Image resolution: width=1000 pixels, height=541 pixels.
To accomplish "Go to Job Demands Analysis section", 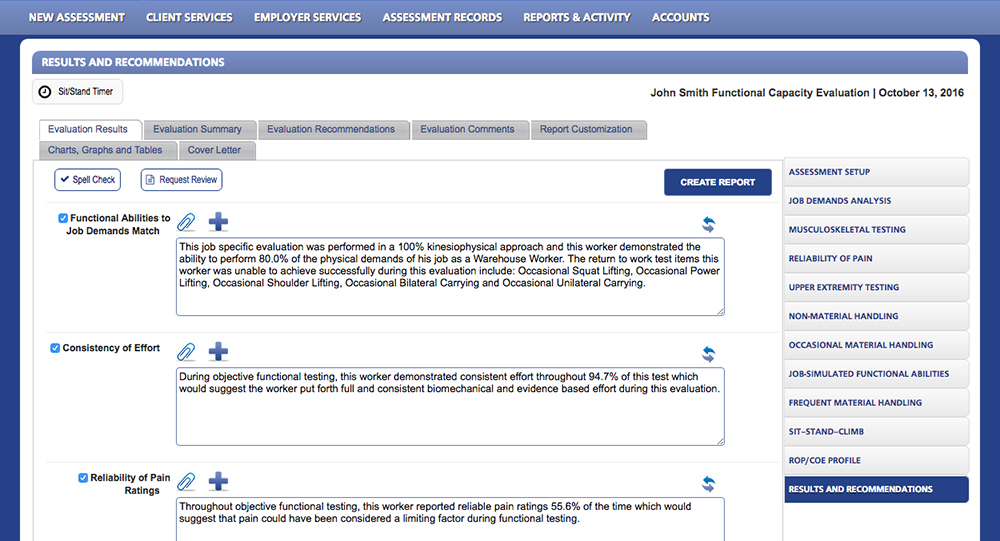I will tap(876, 201).
